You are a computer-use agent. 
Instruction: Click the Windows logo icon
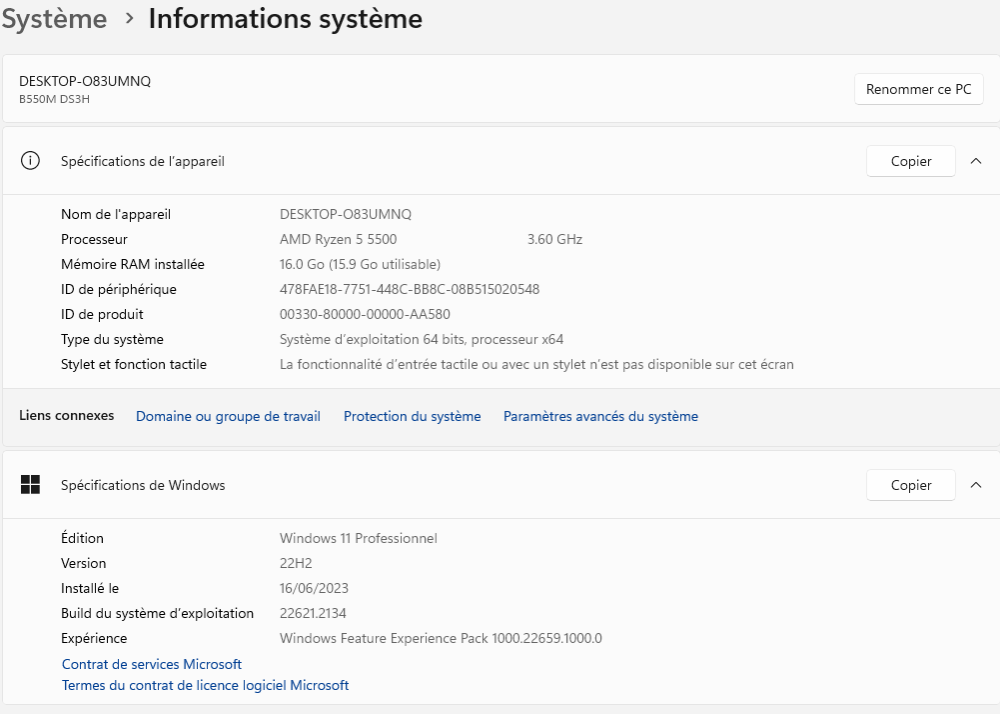coord(30,485)
